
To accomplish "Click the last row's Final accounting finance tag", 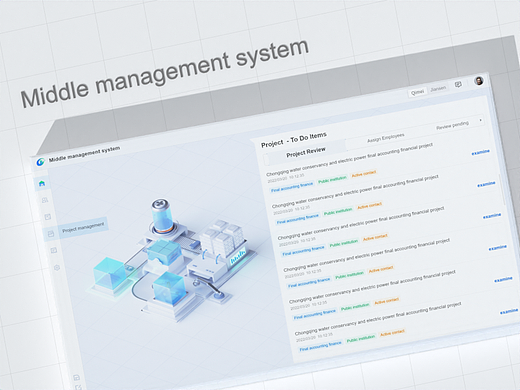I will (x=320, y=346).
